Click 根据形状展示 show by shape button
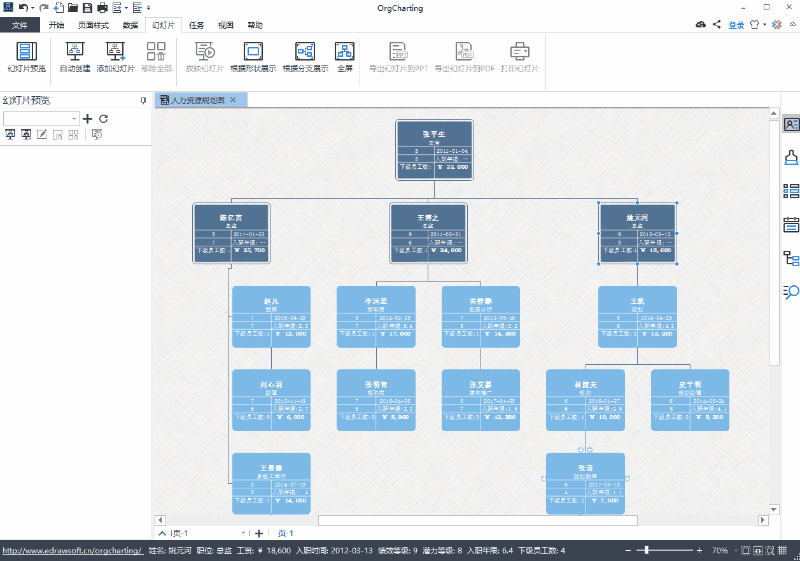 pos(253,57)
